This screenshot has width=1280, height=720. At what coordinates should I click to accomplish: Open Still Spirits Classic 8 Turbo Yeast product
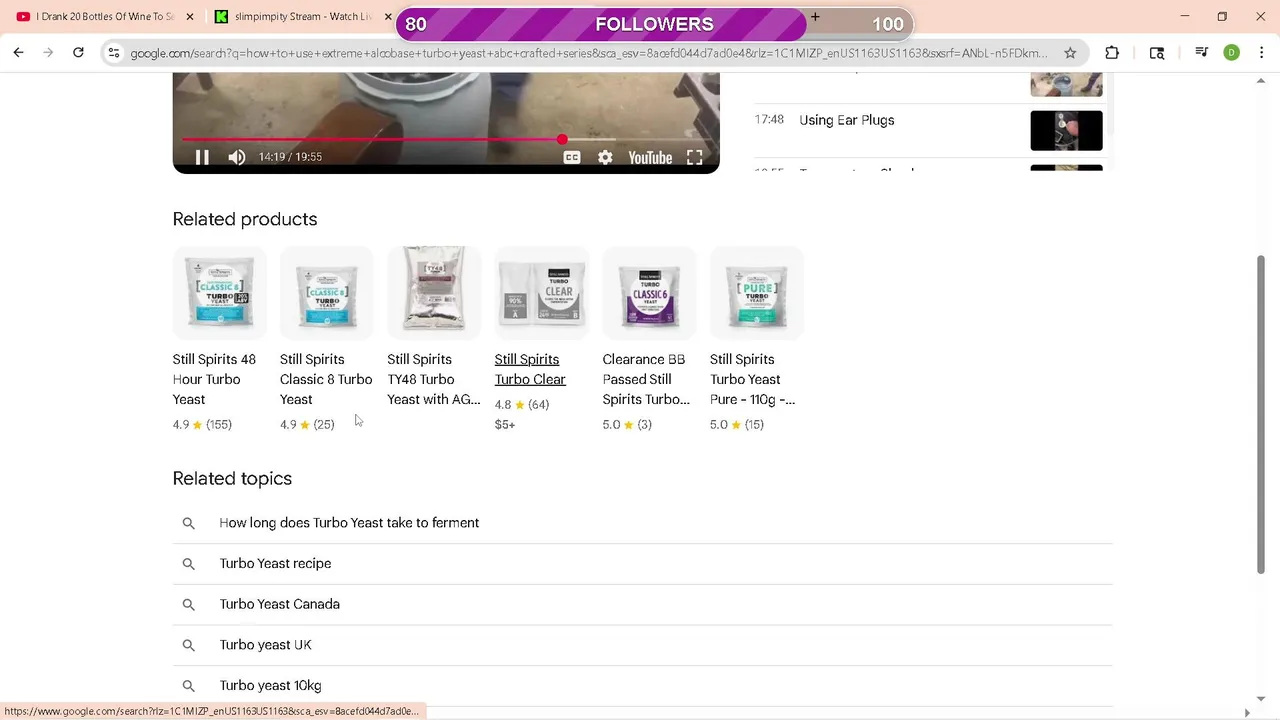326,379
